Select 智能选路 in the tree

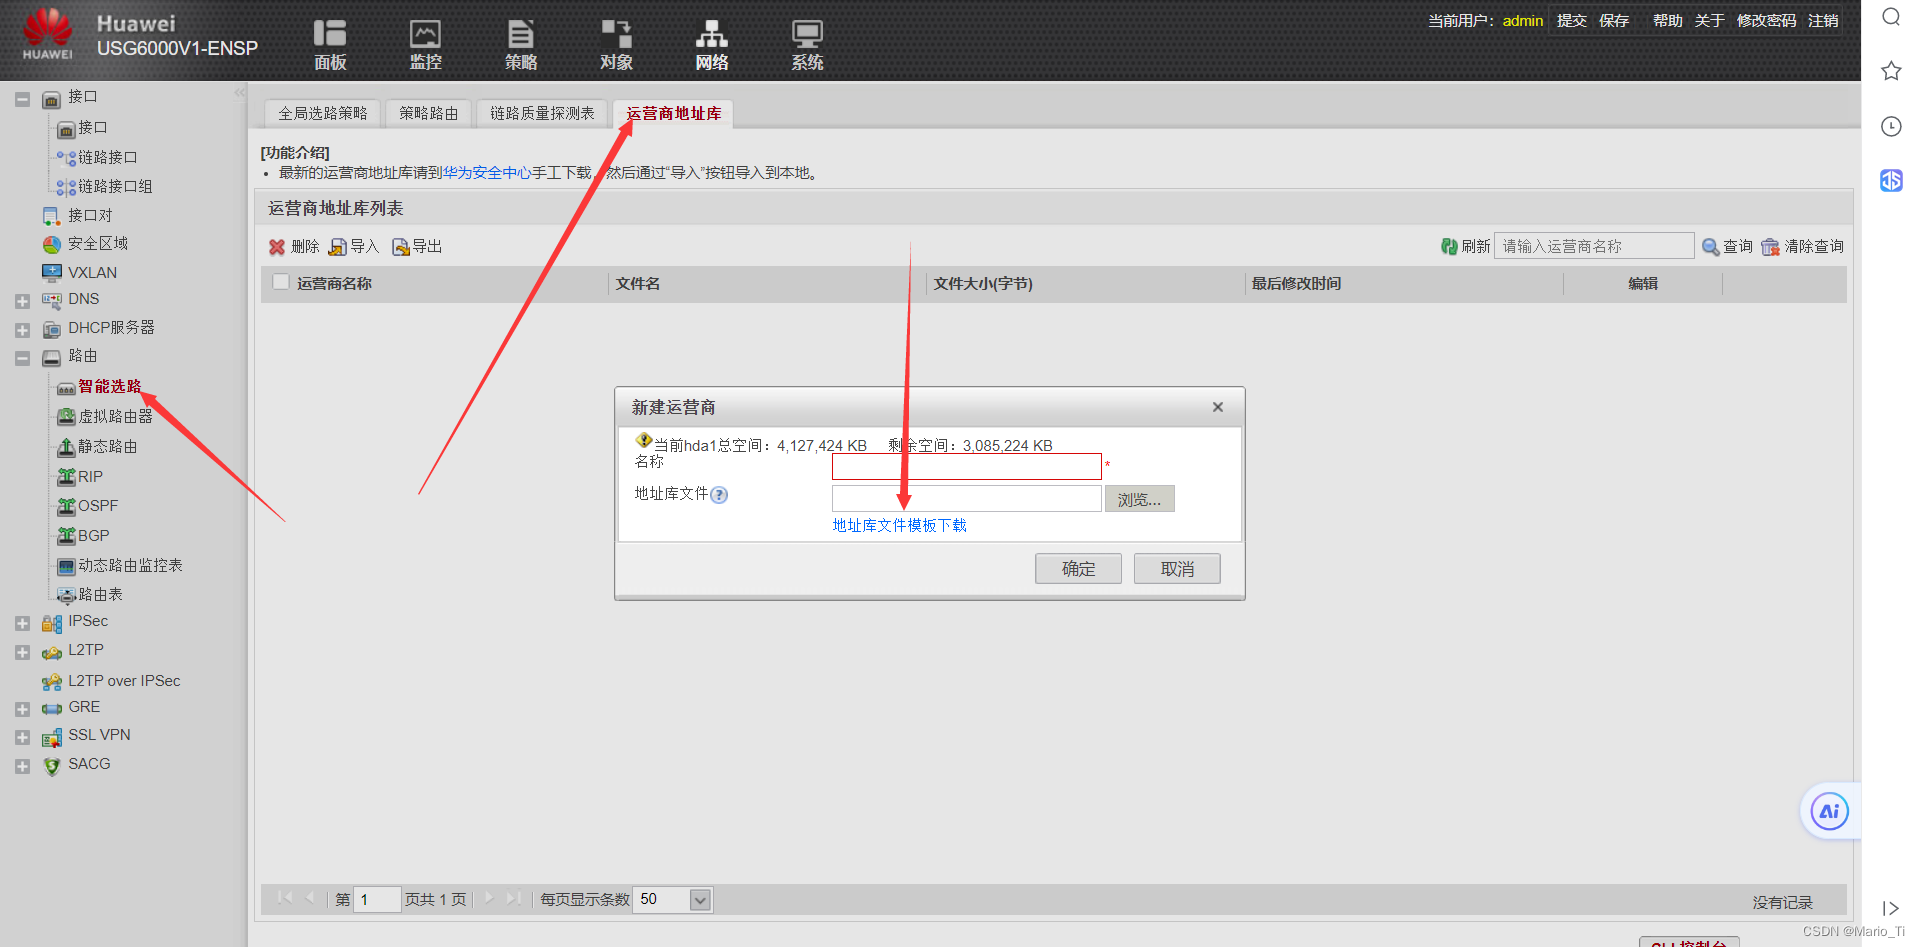pos(110,386)
